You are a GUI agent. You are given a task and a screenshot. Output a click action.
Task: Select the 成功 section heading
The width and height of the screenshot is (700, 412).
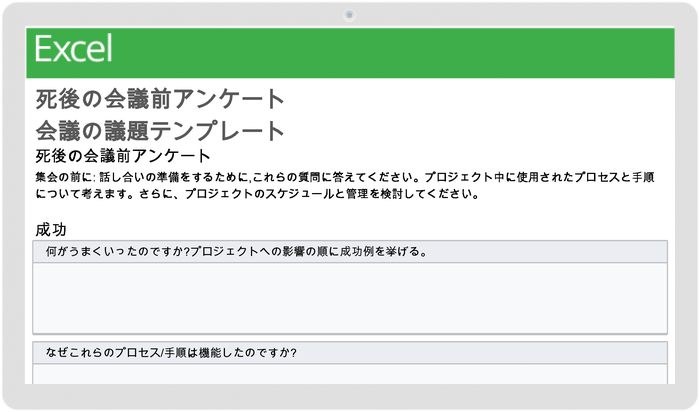pyautogui.click(x=51, y=229)
